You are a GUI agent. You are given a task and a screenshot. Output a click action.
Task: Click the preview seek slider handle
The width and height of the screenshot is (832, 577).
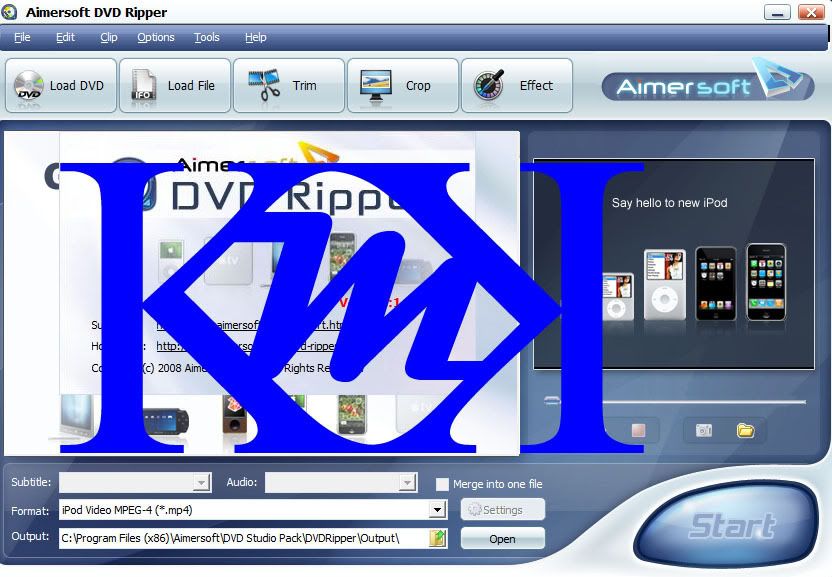(552, 401)
